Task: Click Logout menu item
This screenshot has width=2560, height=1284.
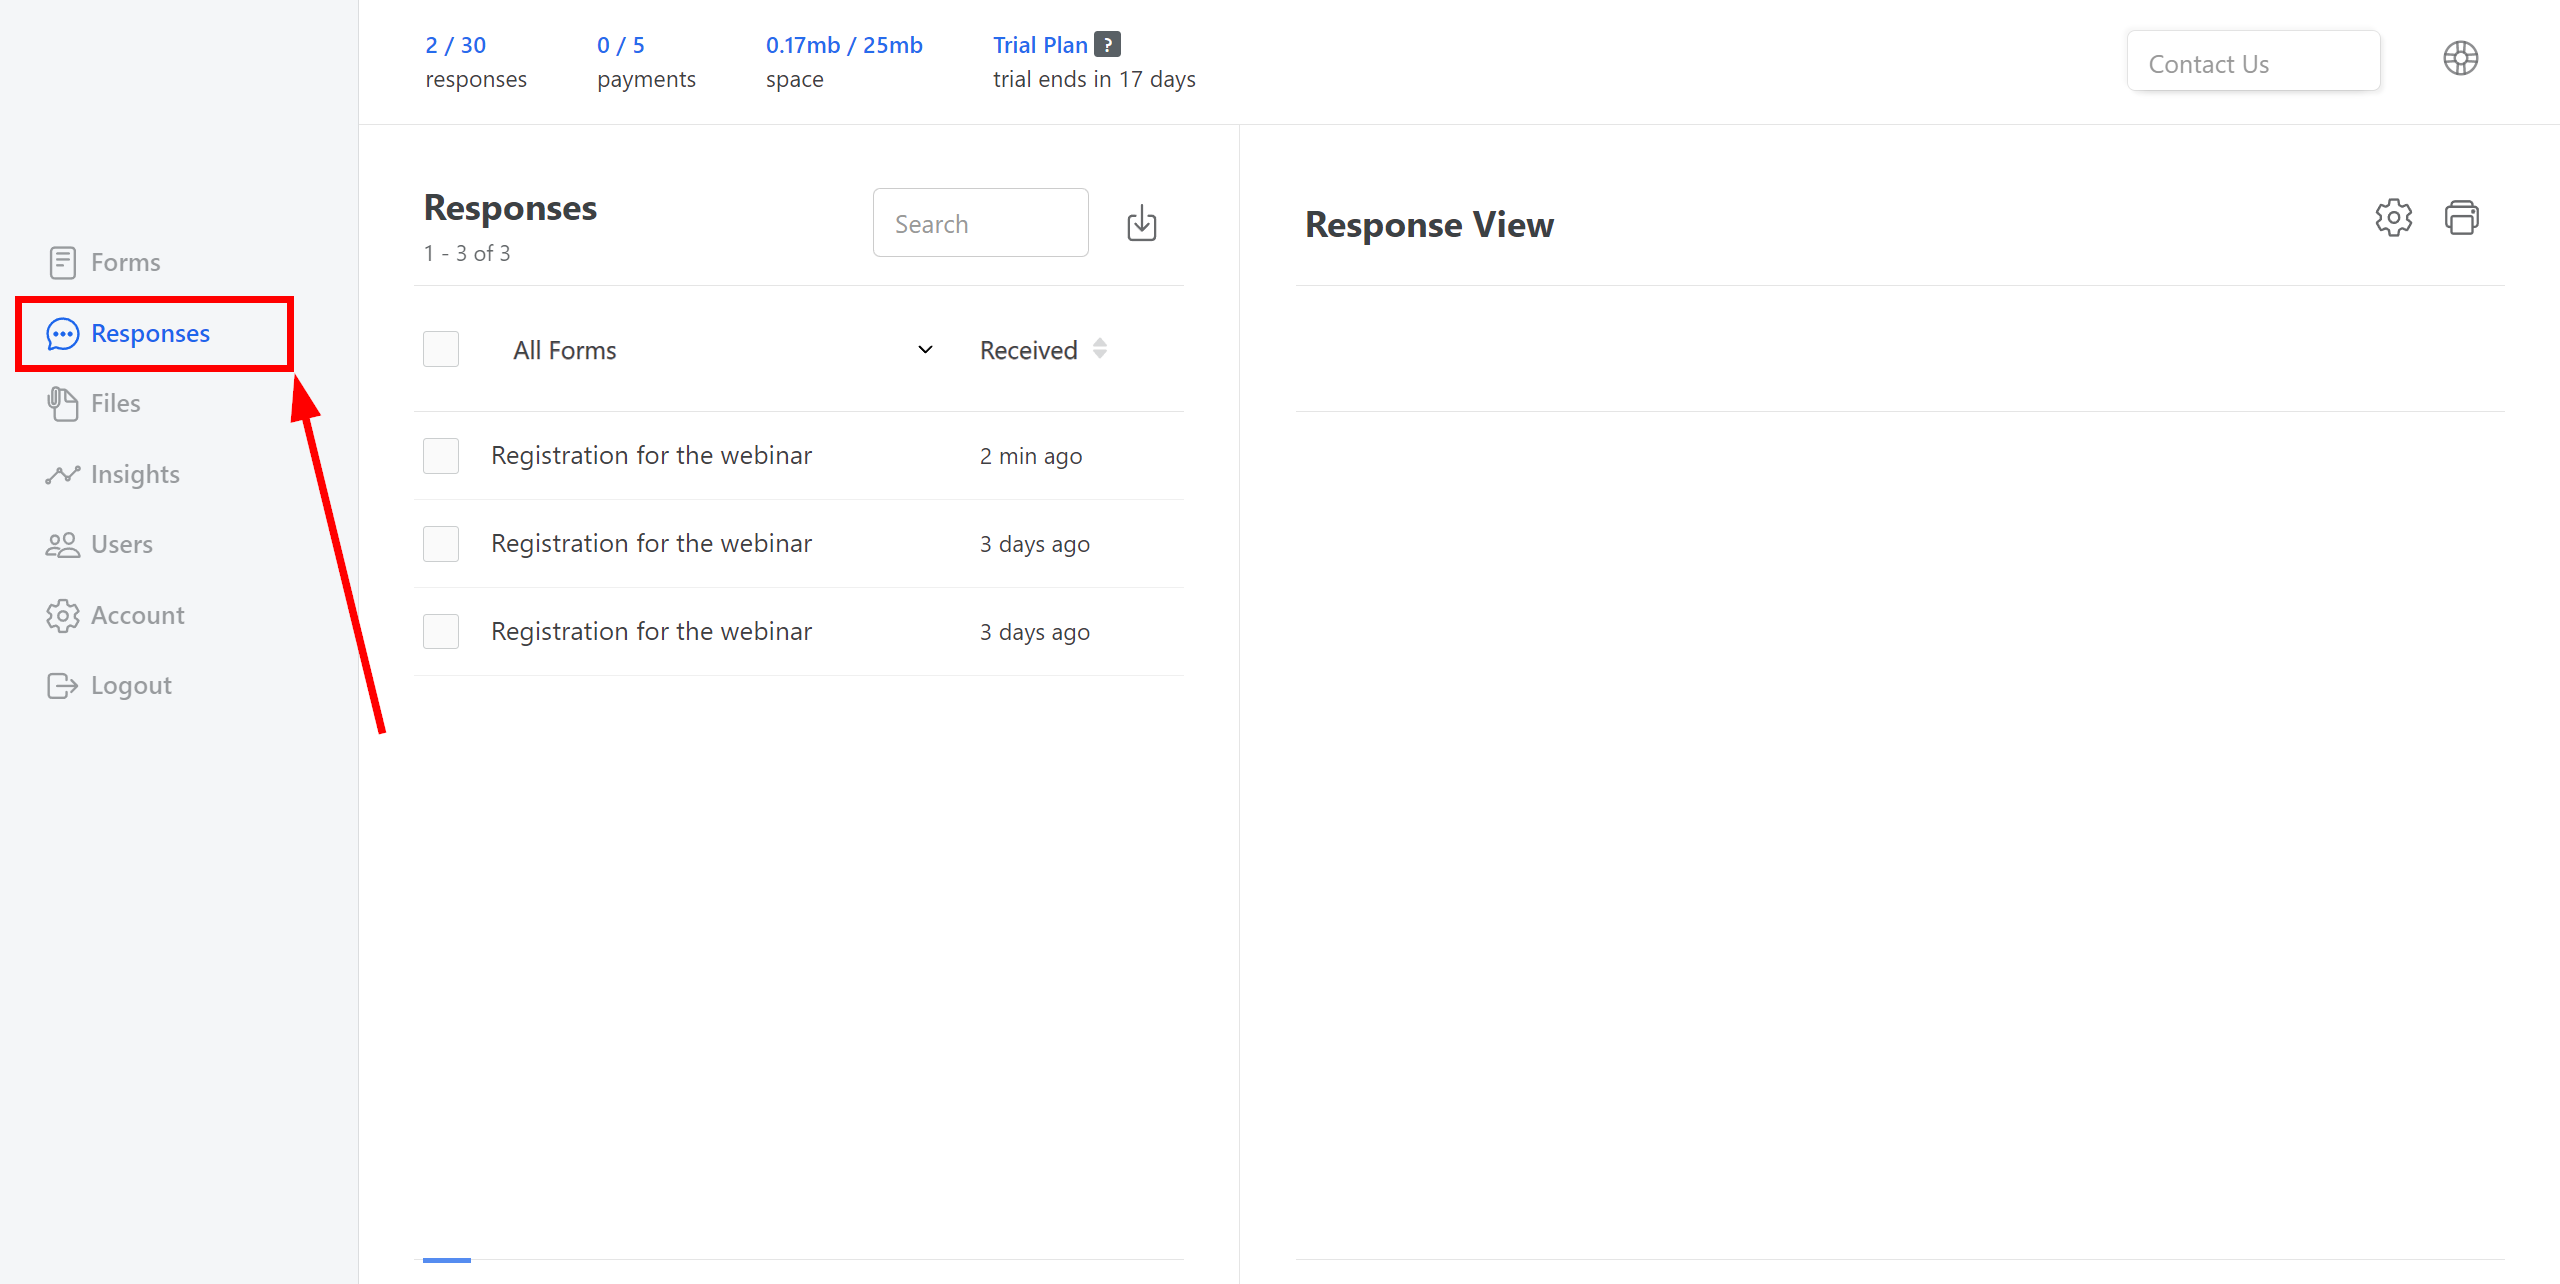Action: (131, 685)
